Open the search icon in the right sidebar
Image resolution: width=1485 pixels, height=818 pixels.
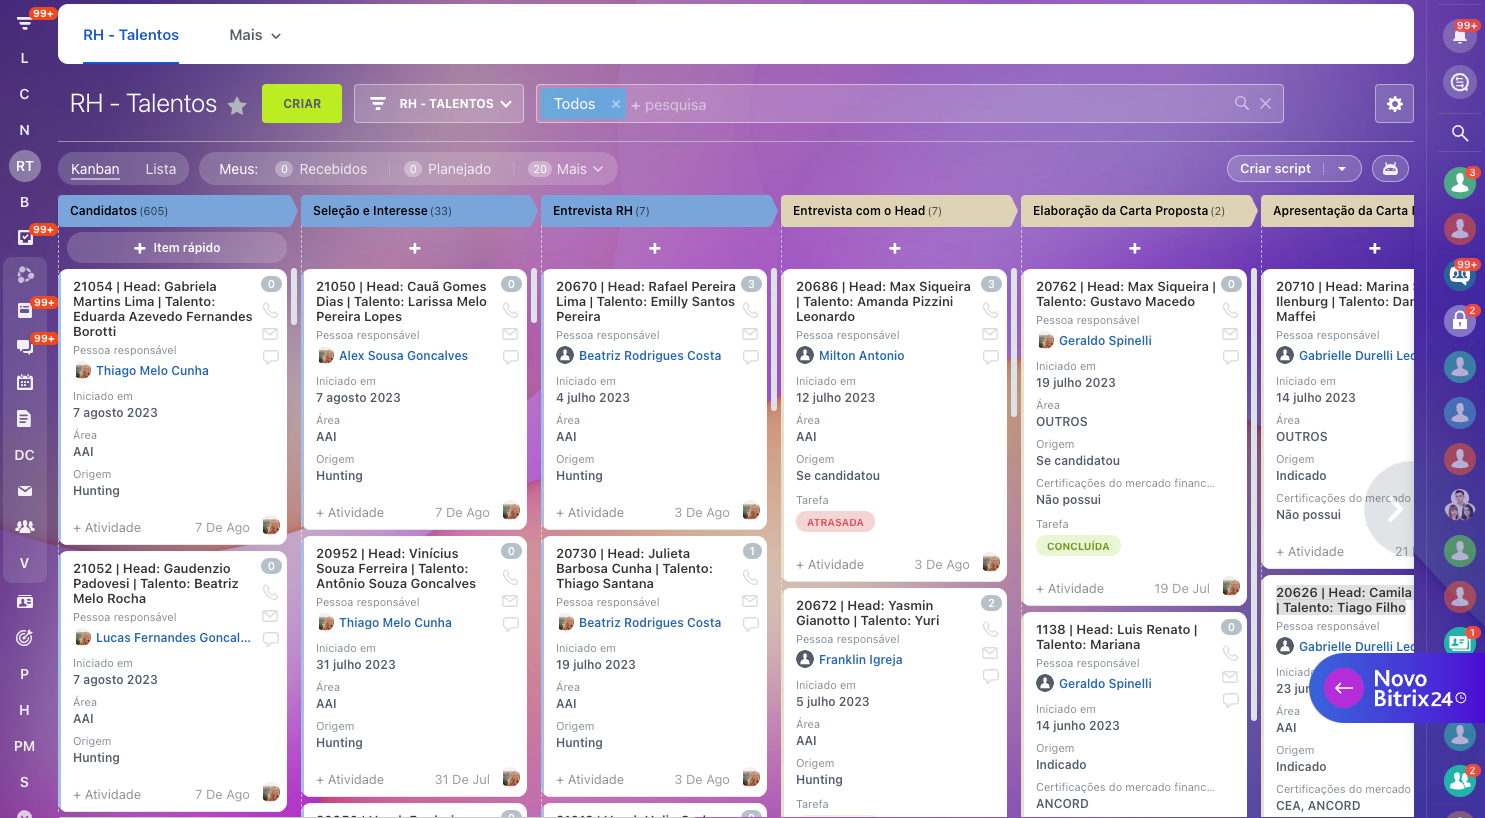pos(1459,133)
